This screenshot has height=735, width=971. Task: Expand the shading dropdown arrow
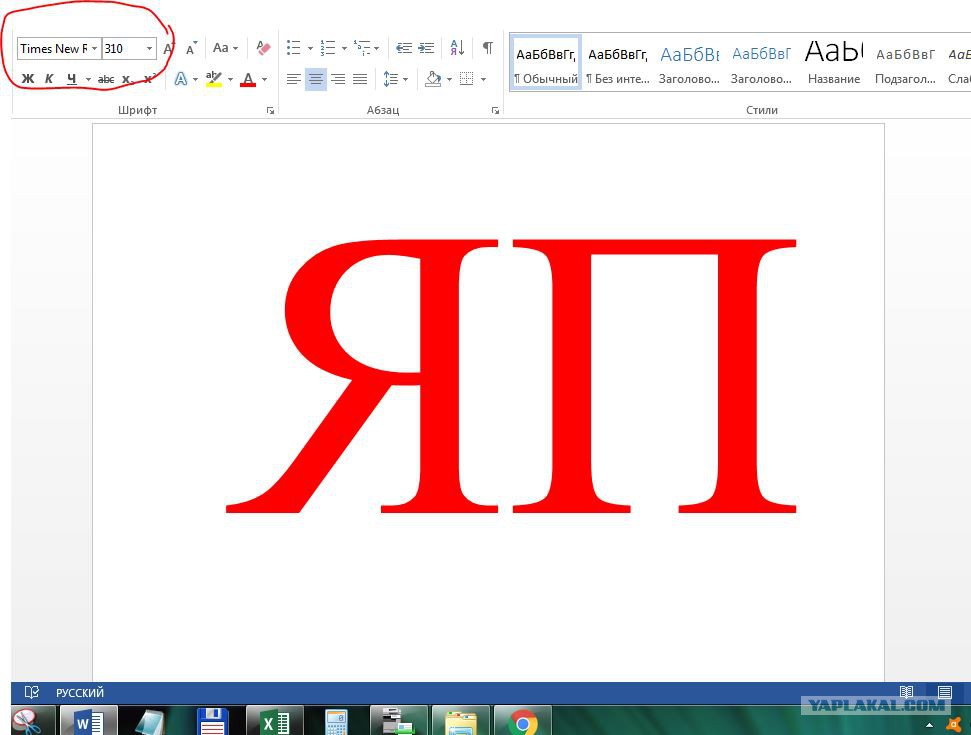point(449,79)
